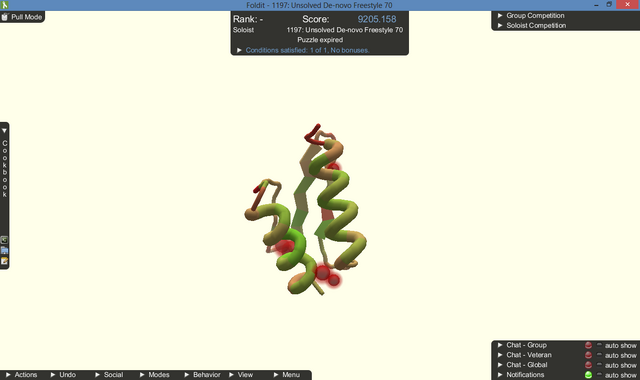This screenshot has width=640, height=380.
Task: Click the blue folder icon in Cookbook
Action: [x=4, y=251]
